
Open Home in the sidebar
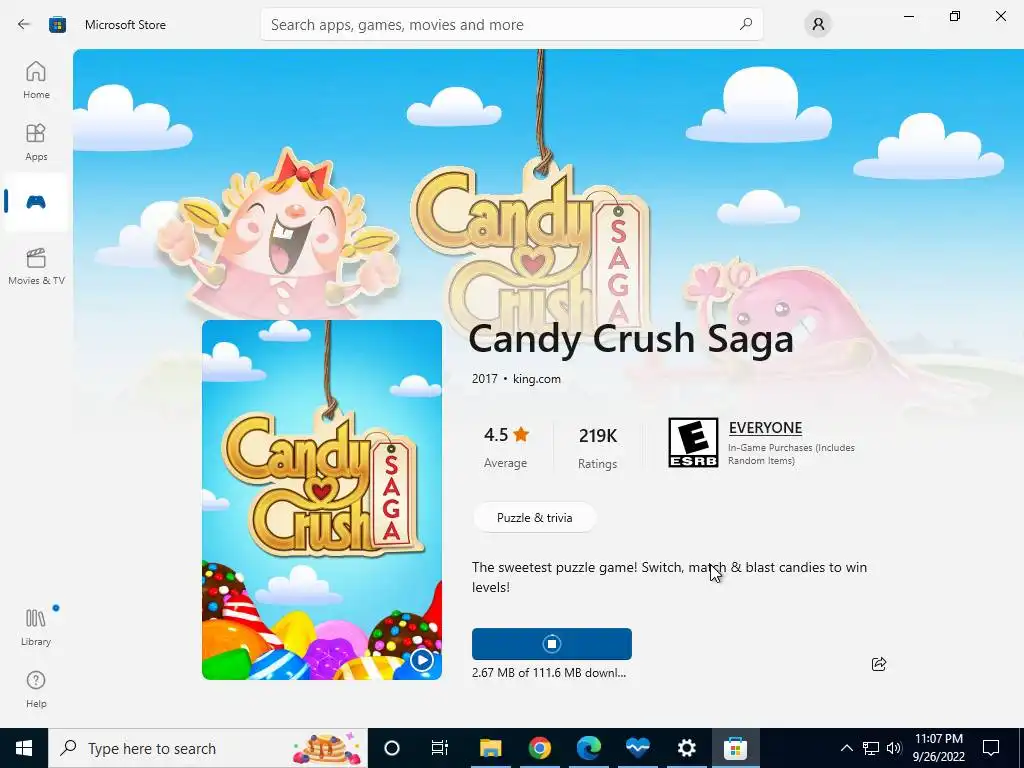point(36,80)
